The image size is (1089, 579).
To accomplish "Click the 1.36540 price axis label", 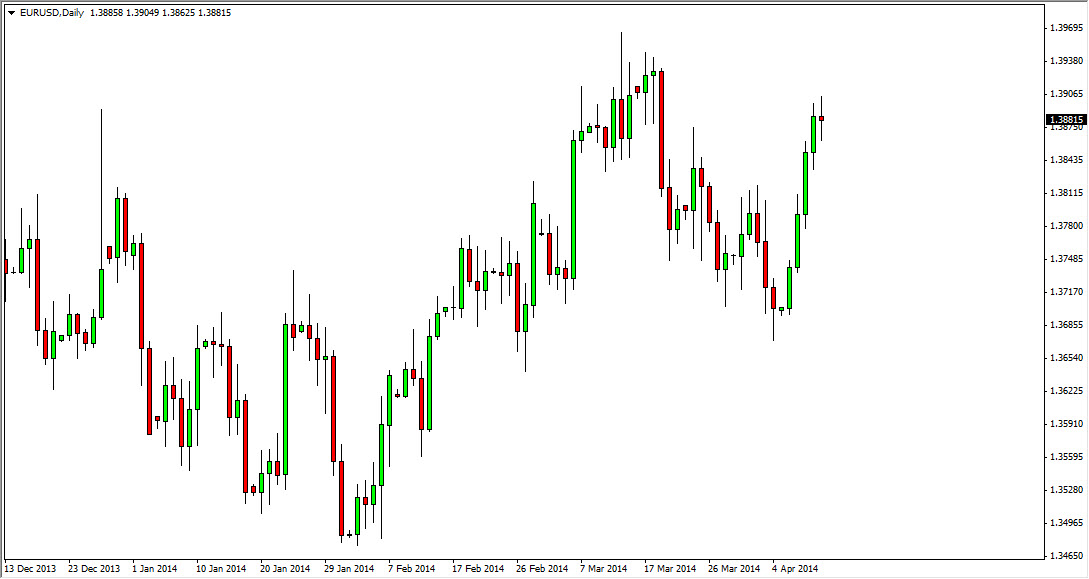I will tap(1067, 358).
